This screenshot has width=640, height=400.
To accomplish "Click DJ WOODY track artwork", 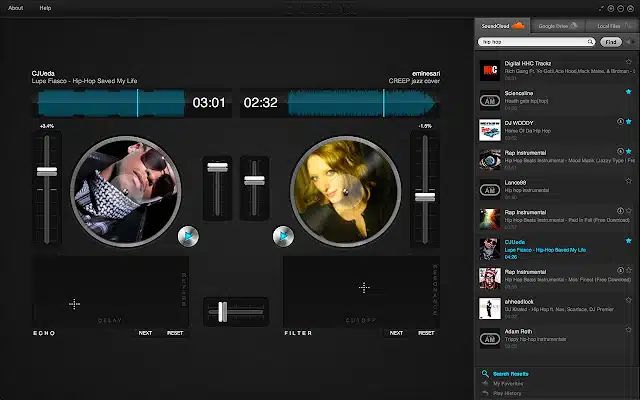I will click(490, 130).
